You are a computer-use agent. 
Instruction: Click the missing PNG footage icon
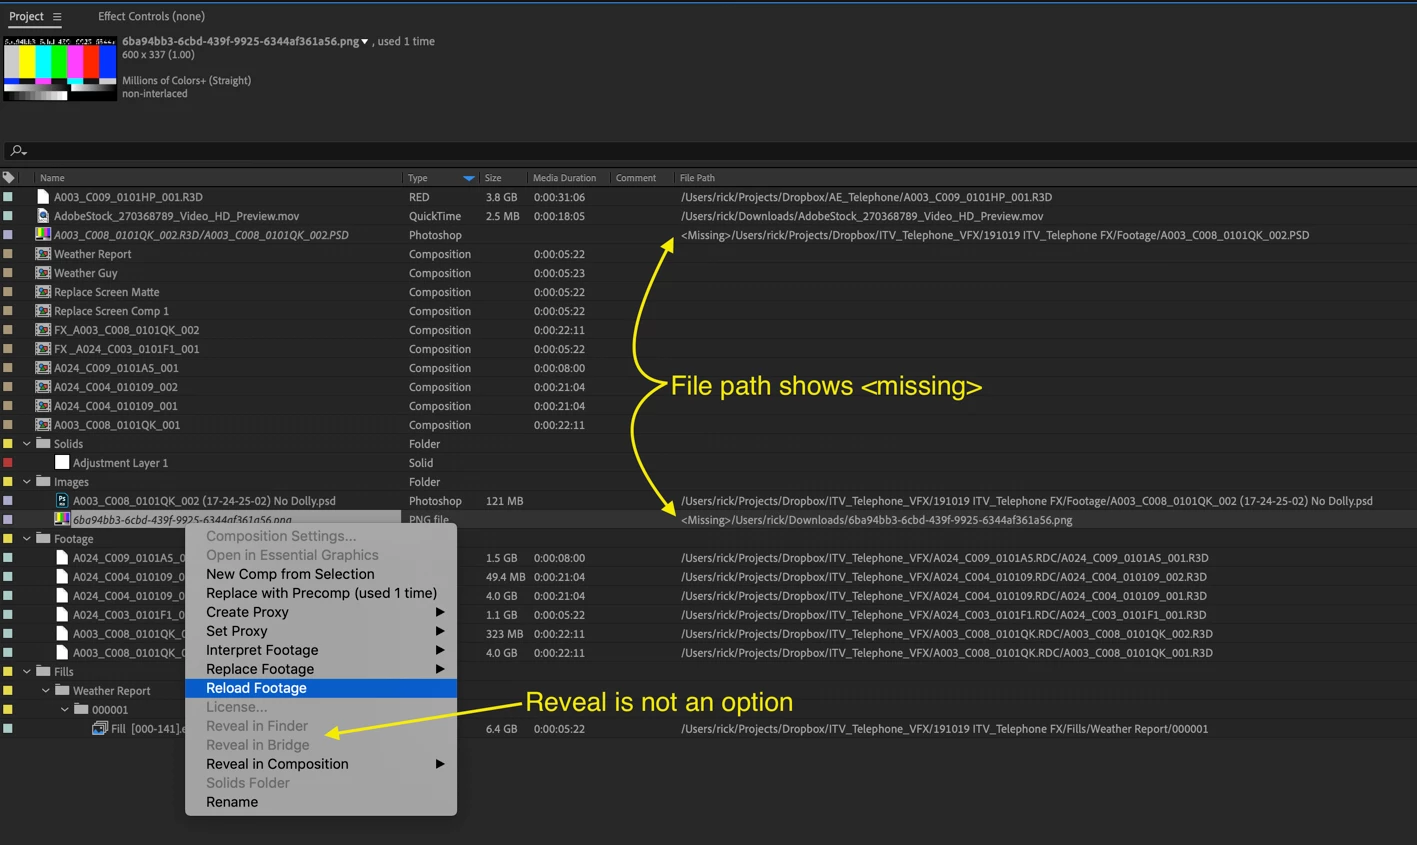pos(62,520)
